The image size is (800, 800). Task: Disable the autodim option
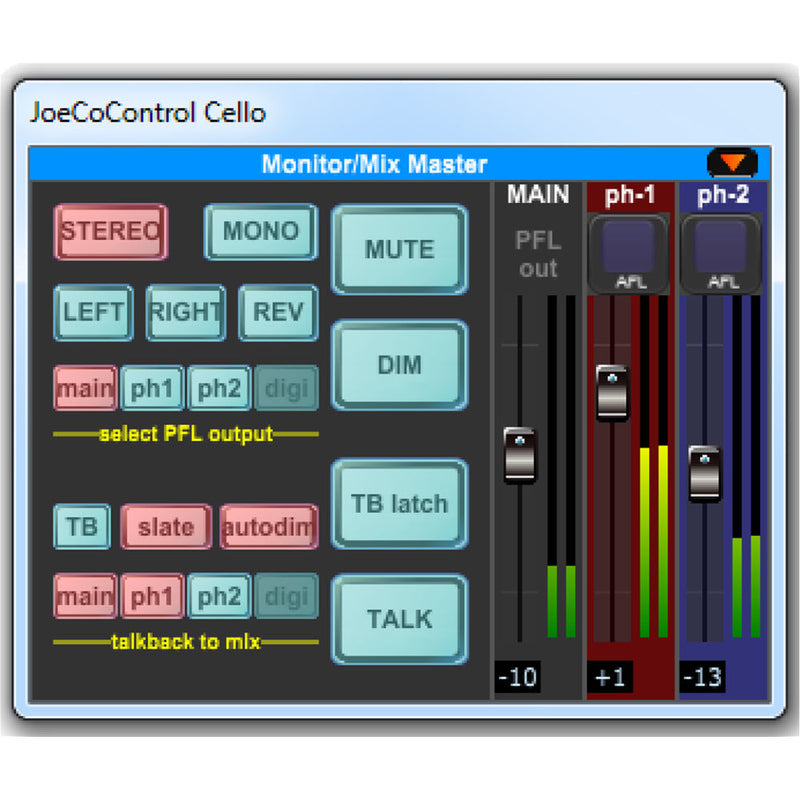(269, 526)
